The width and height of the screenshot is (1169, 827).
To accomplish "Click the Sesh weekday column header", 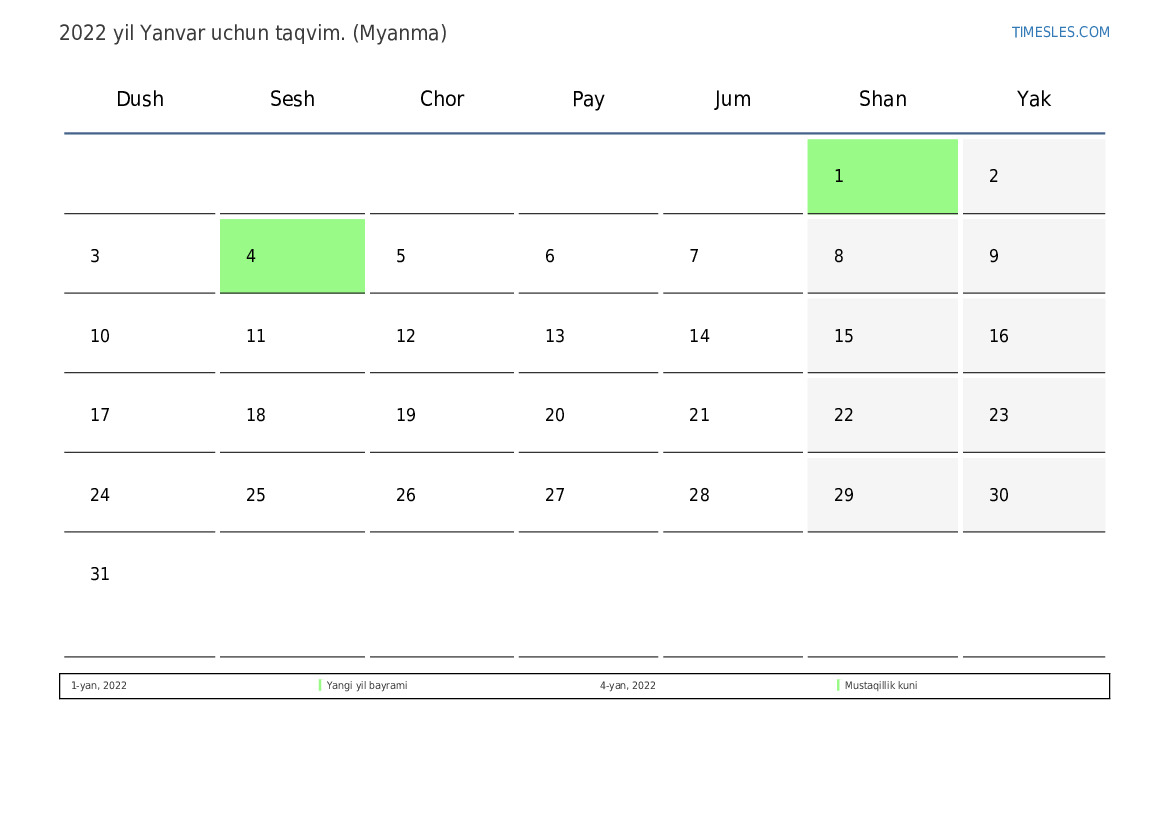I will (x=292, y=99).
